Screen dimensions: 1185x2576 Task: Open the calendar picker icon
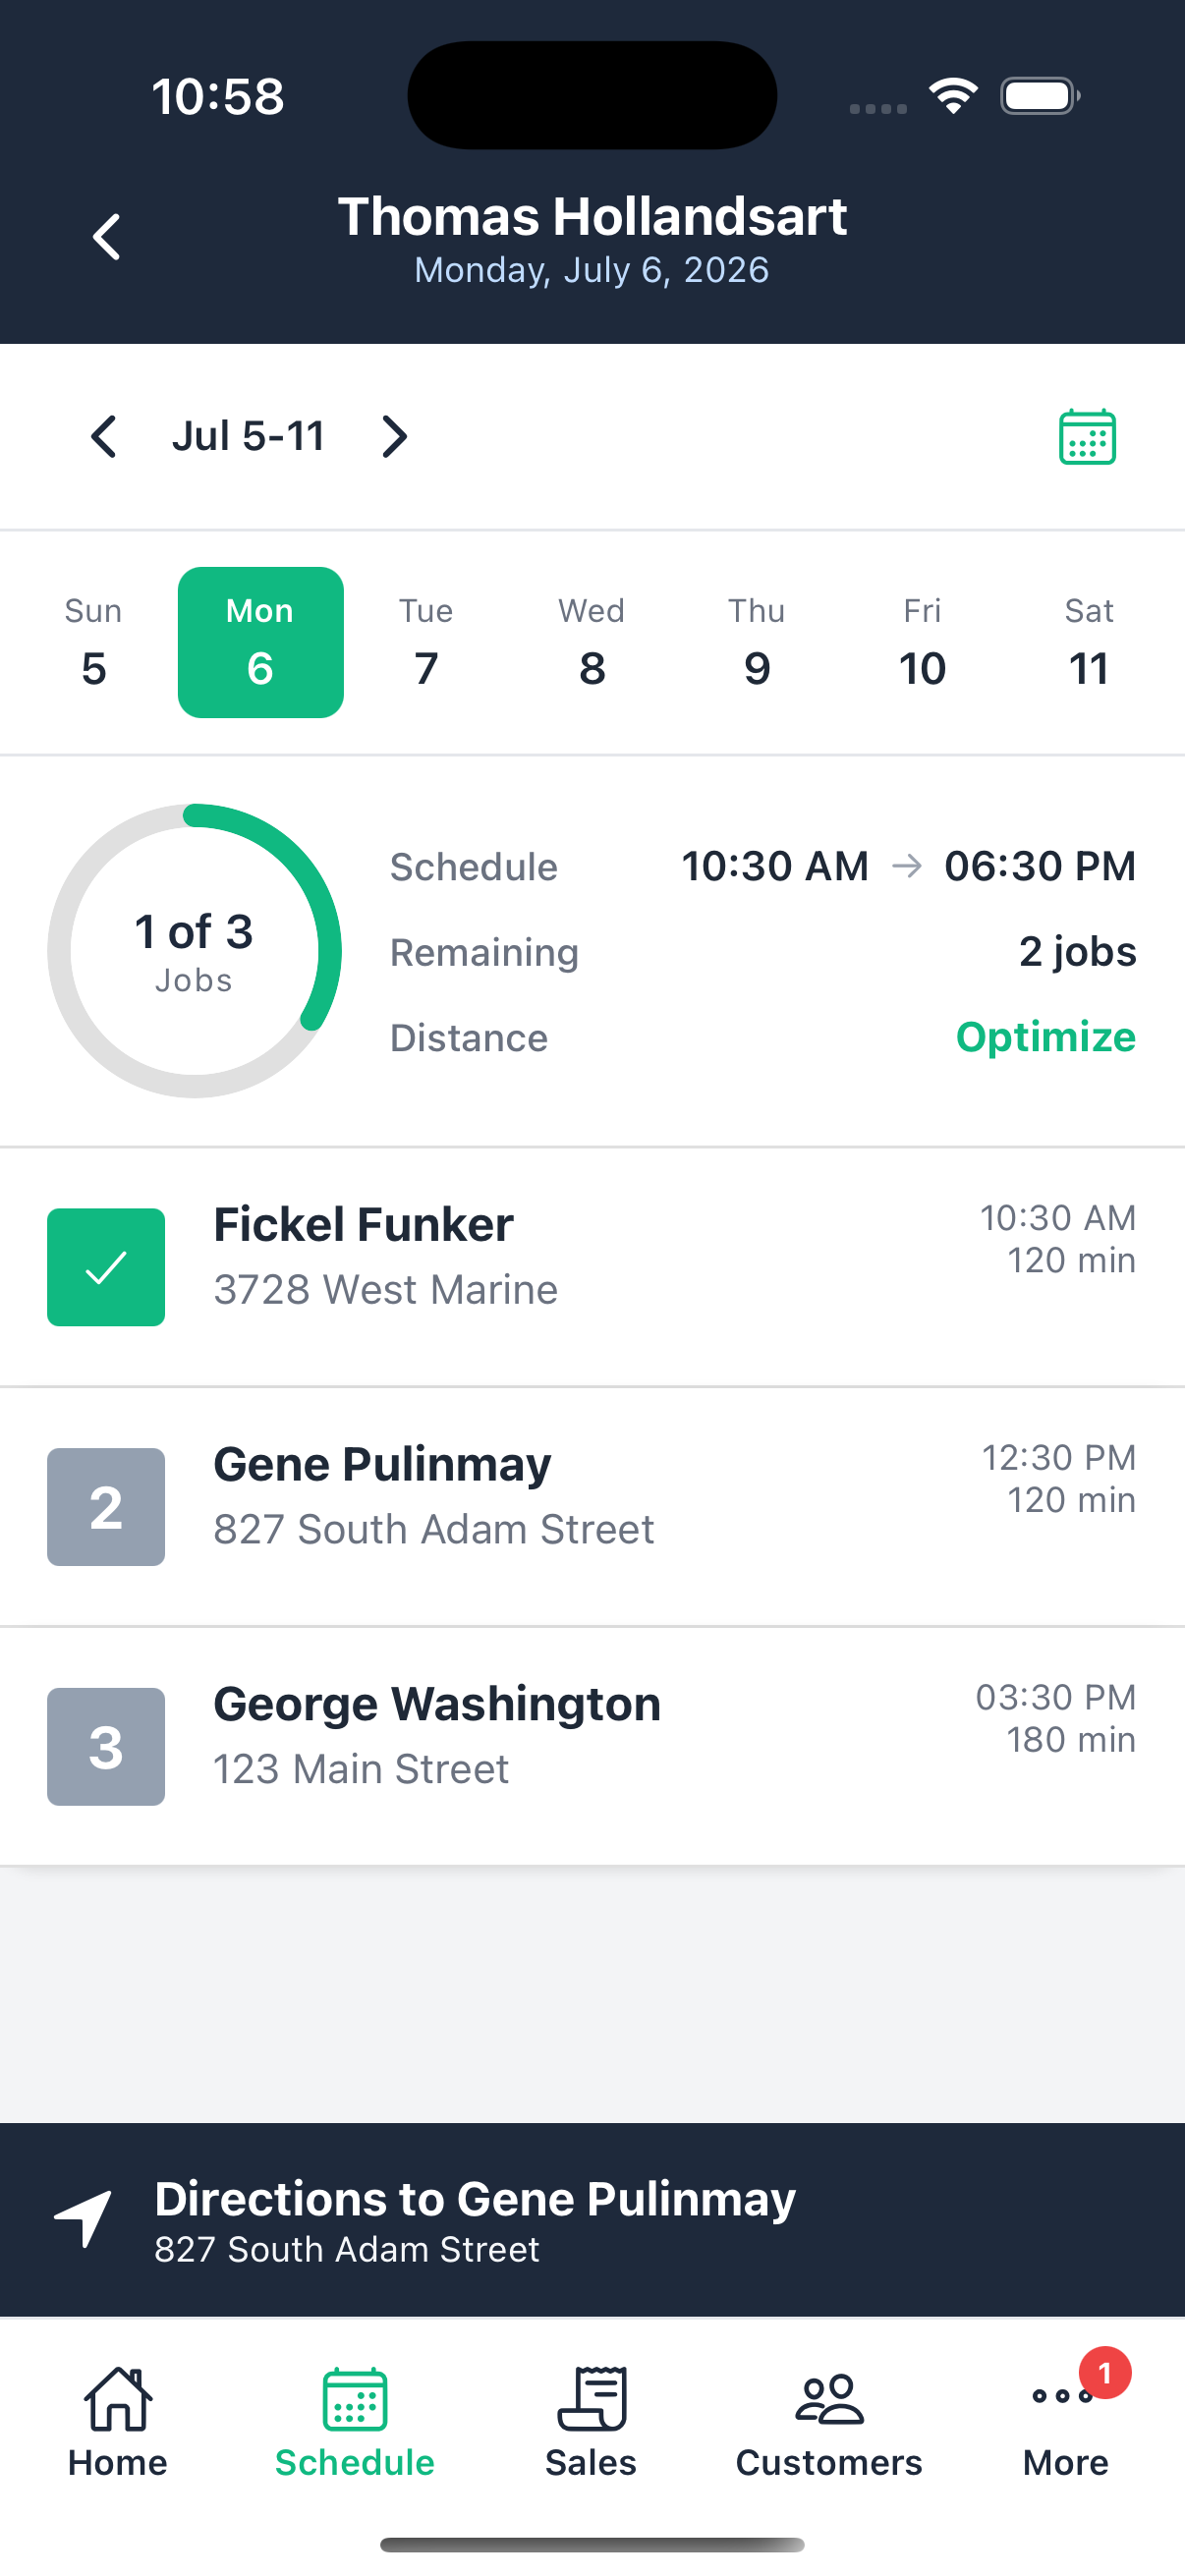tap(1087, 437)
